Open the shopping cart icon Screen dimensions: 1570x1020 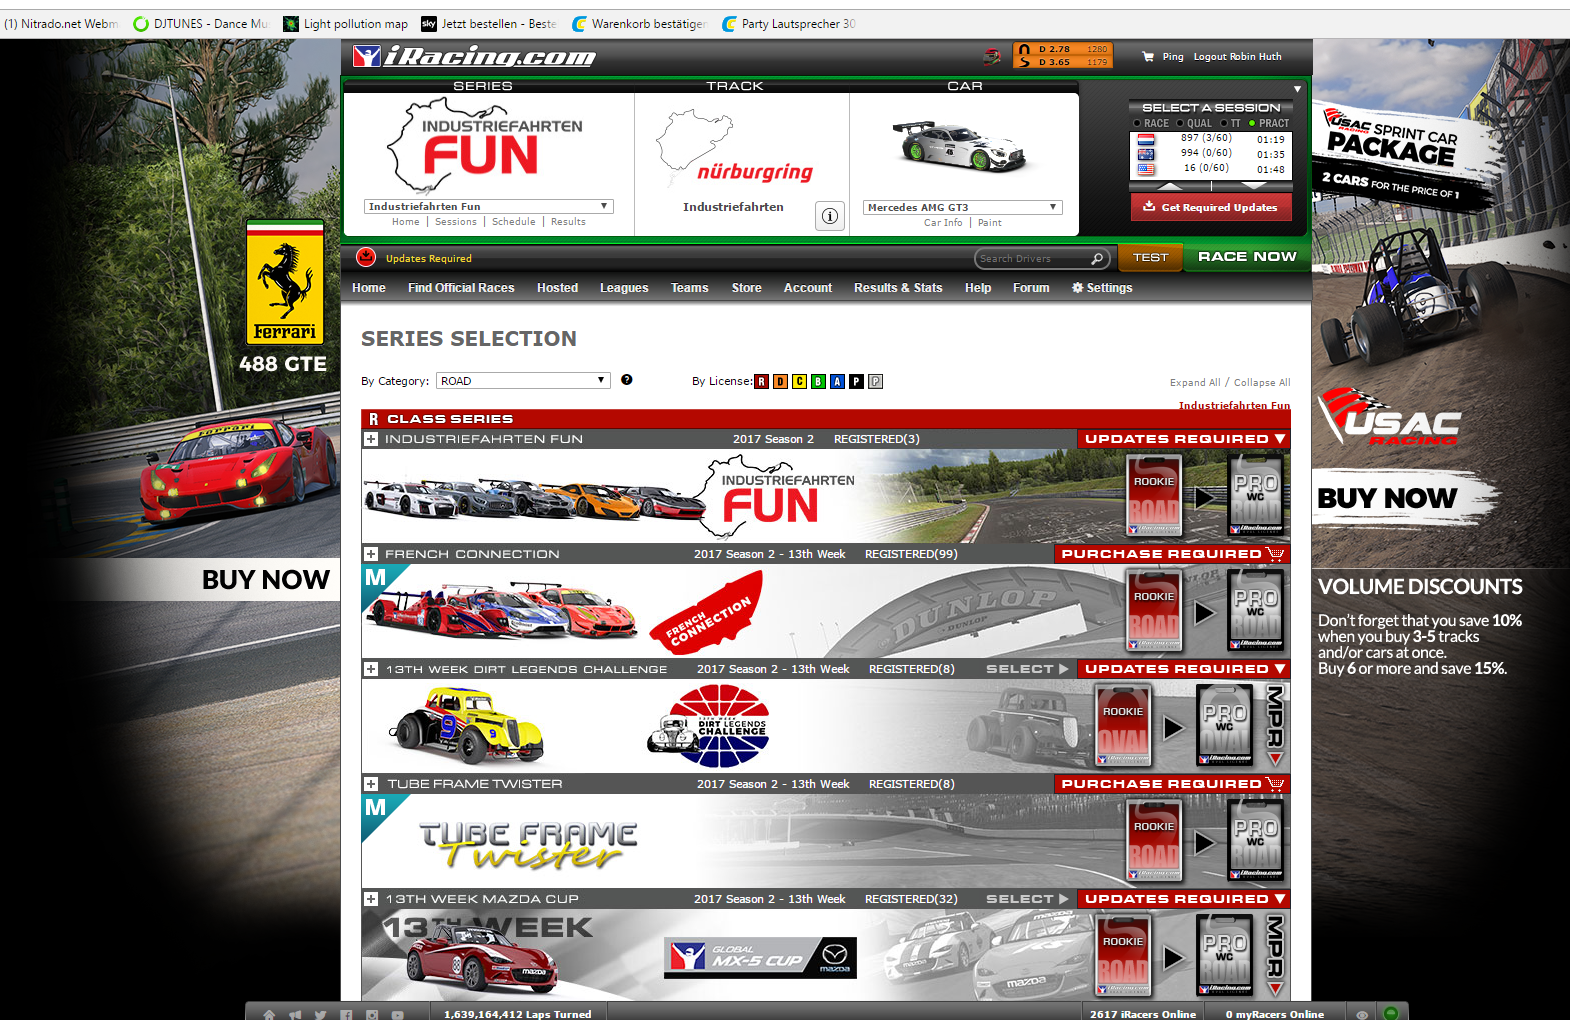click(1148, 57)
